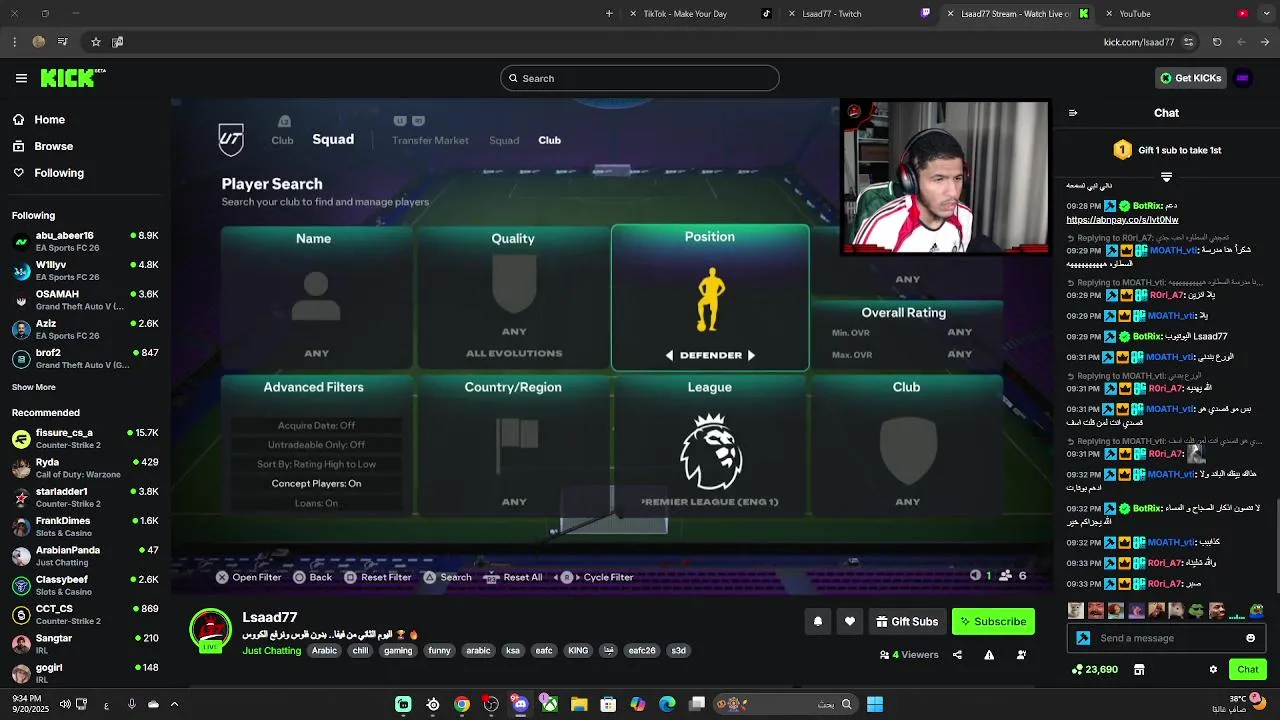Click the Kick logo
The height and width of the screenshot is (720, 1280).
coord(72,78)
